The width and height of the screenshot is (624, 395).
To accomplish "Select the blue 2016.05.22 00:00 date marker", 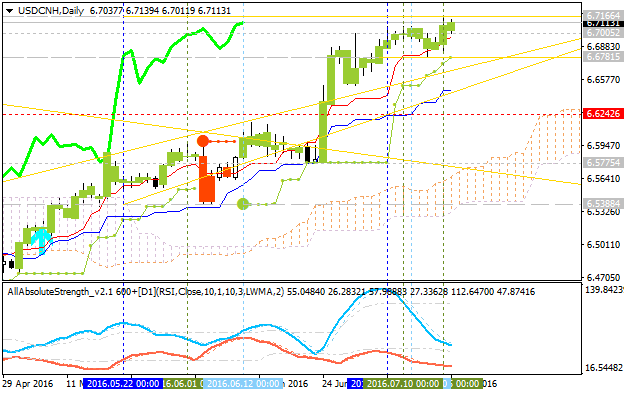I will 123,384.
